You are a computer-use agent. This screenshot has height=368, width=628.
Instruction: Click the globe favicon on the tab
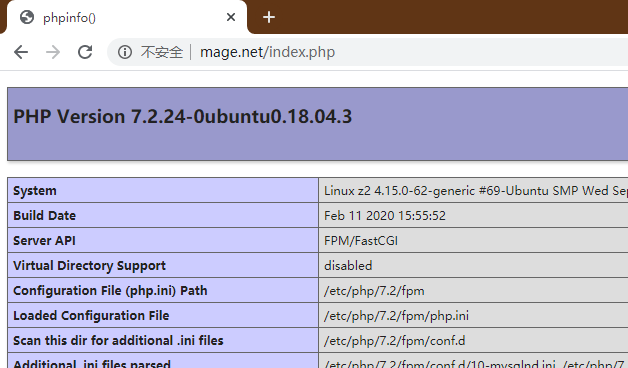pos(27,17)
